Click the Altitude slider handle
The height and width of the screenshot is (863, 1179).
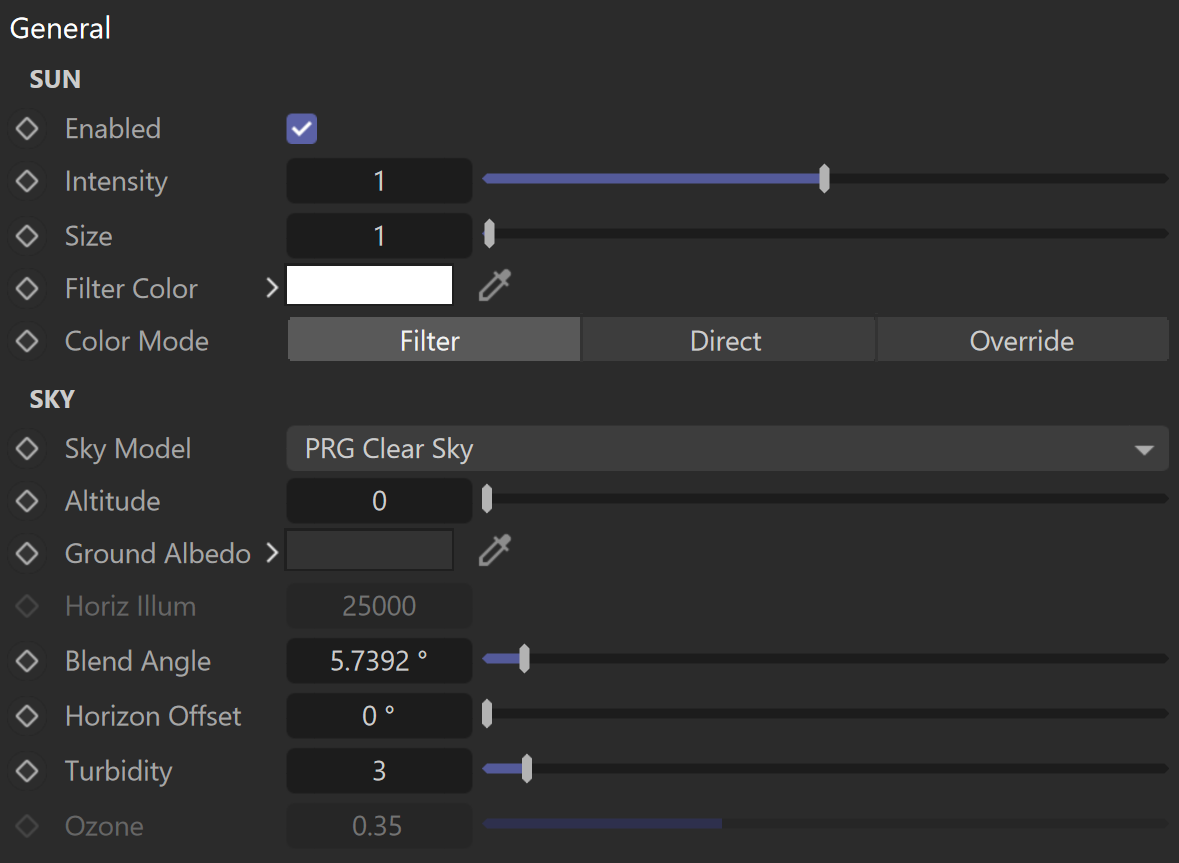tap(487, 498)
